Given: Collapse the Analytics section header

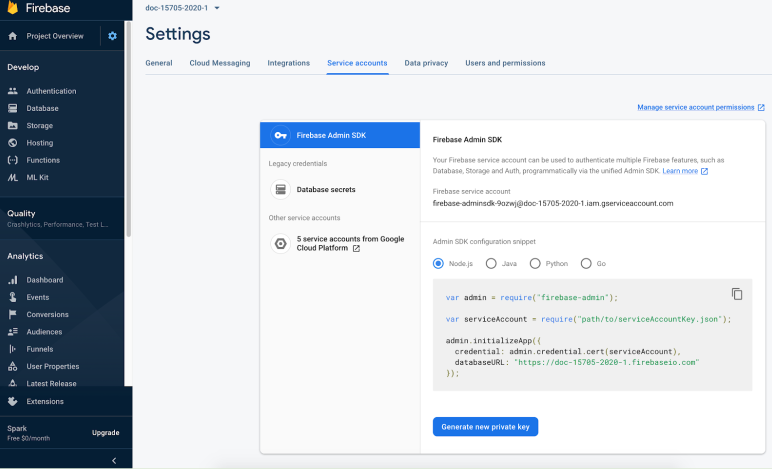Looking at the screenshot, I should click(25, 256).
